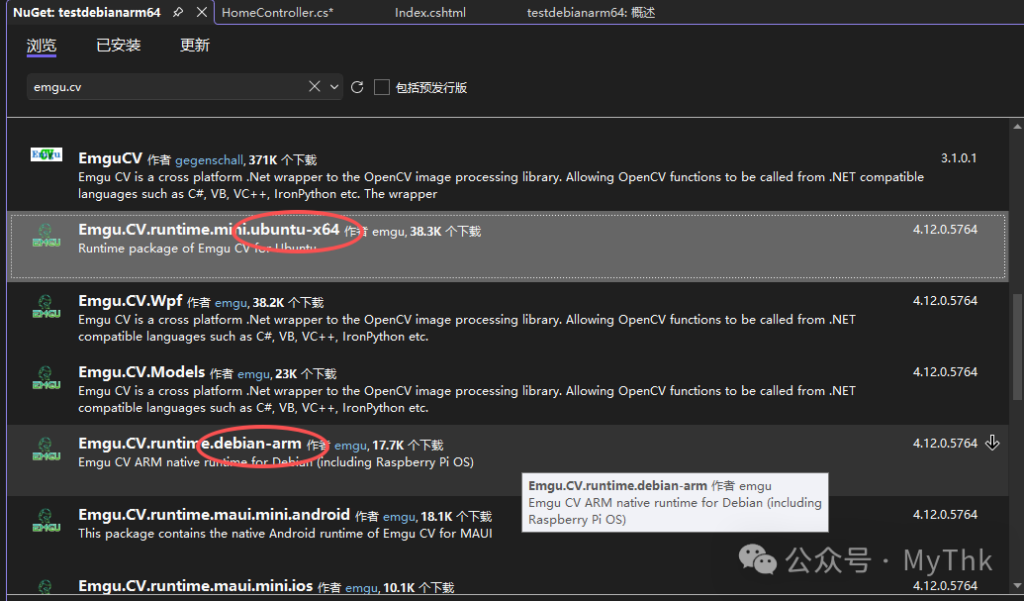Open author link gegenschall
The height and width of the screenshot is (601, 1024).
click(209, 160)
